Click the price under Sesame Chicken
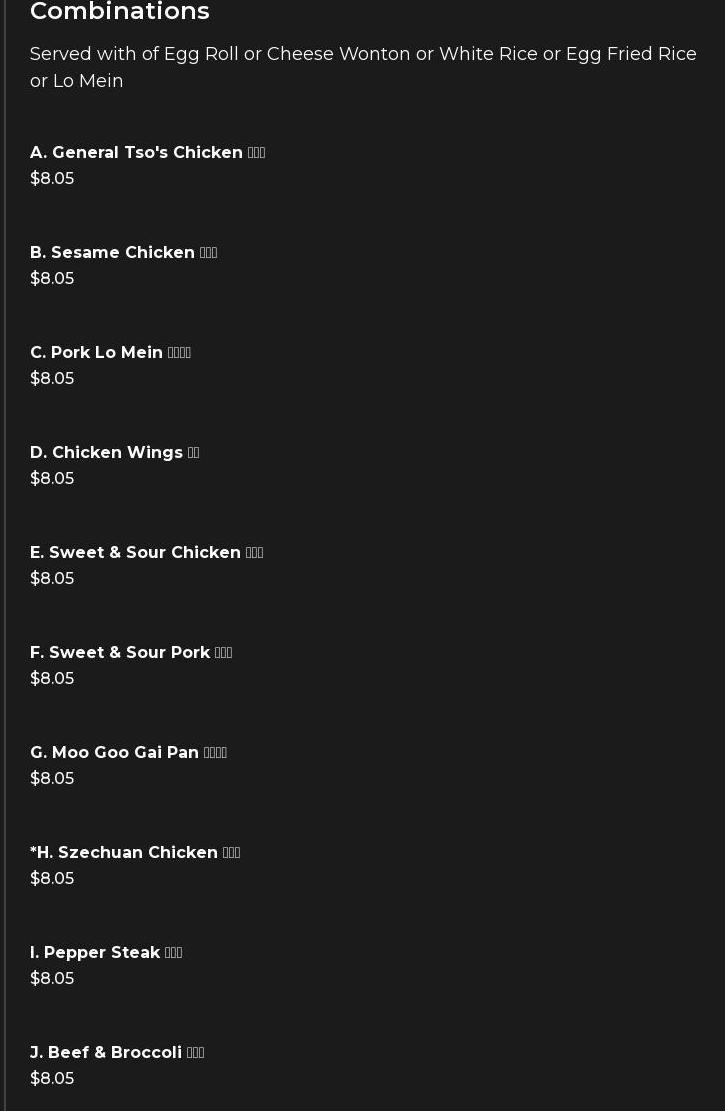 click(x=52, y=278)
